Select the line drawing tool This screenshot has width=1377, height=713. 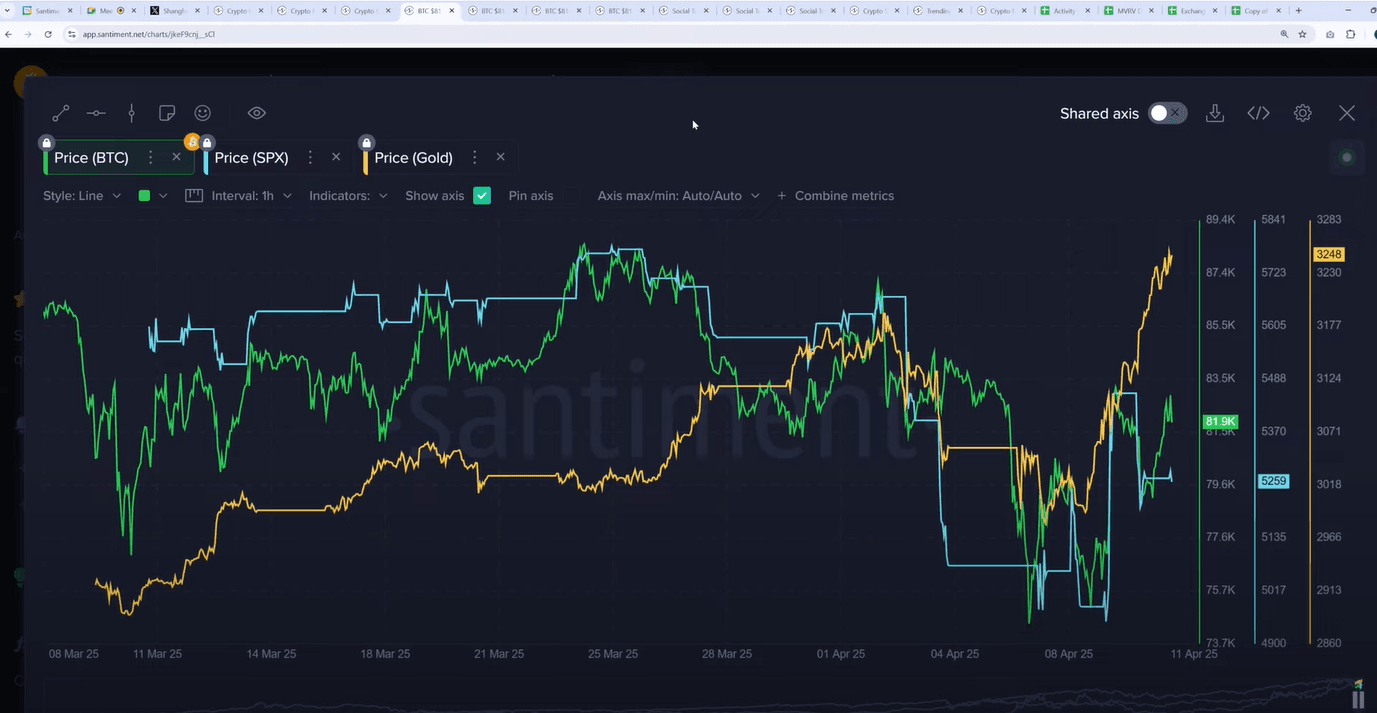[61, 114]
